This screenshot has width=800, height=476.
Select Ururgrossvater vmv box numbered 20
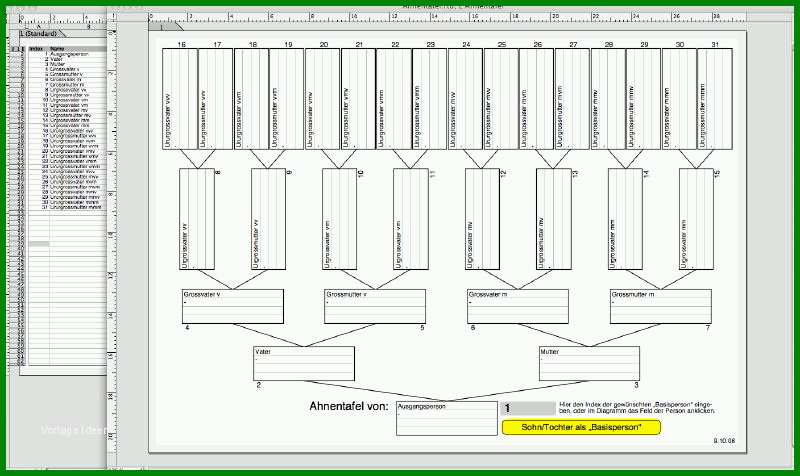322,99
